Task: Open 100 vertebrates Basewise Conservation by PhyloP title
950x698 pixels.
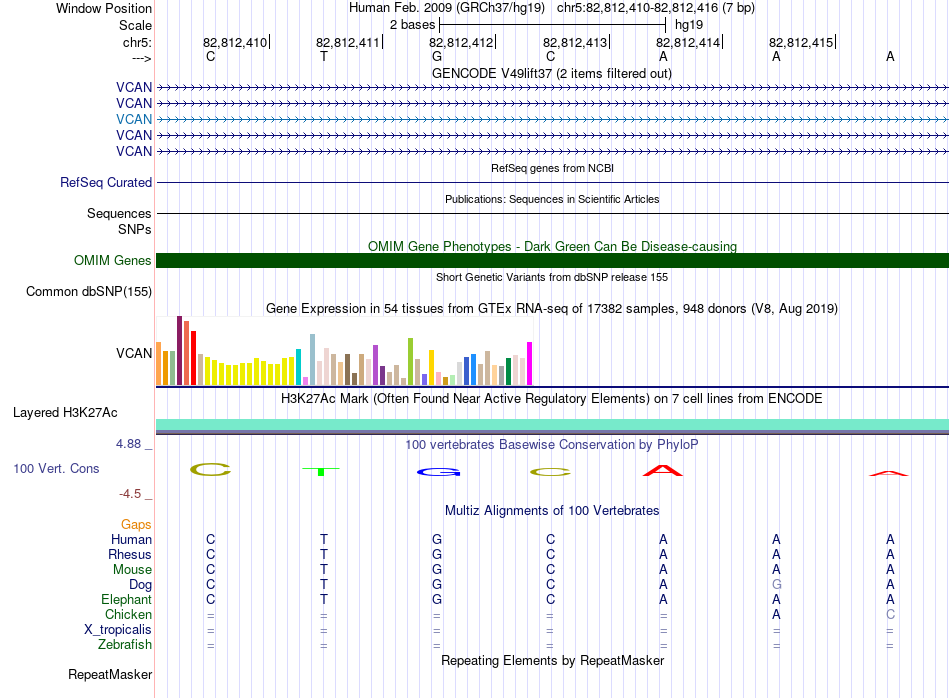Action: 552,444
